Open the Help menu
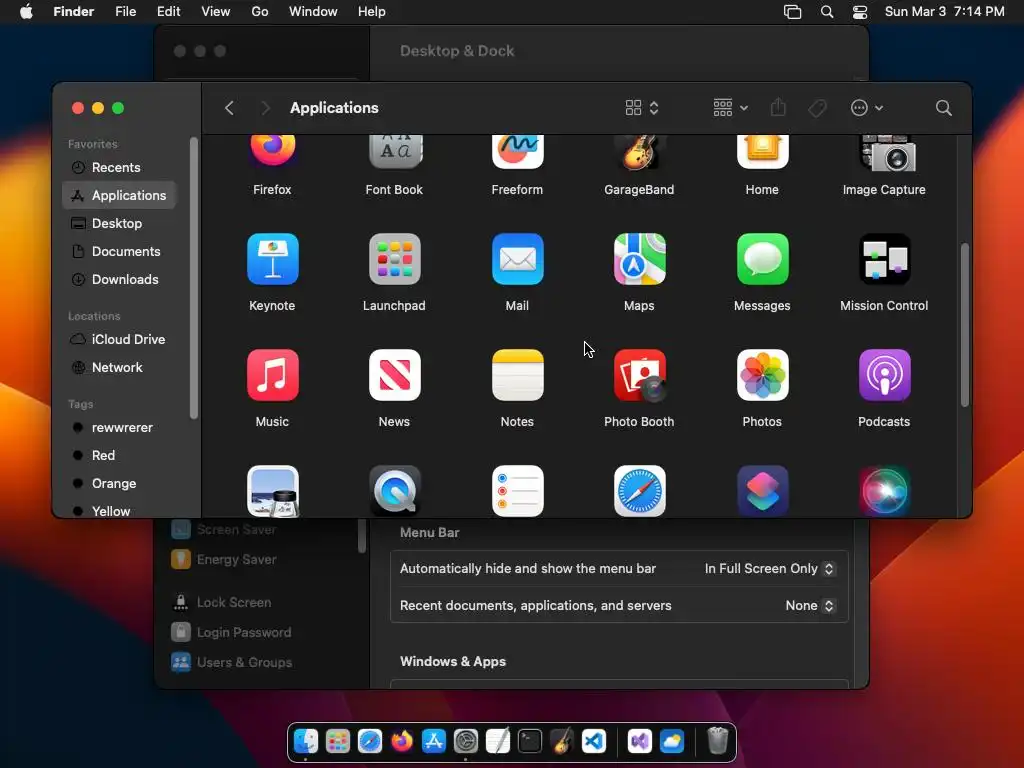1024x768 pixels. [x=372, y=12]
